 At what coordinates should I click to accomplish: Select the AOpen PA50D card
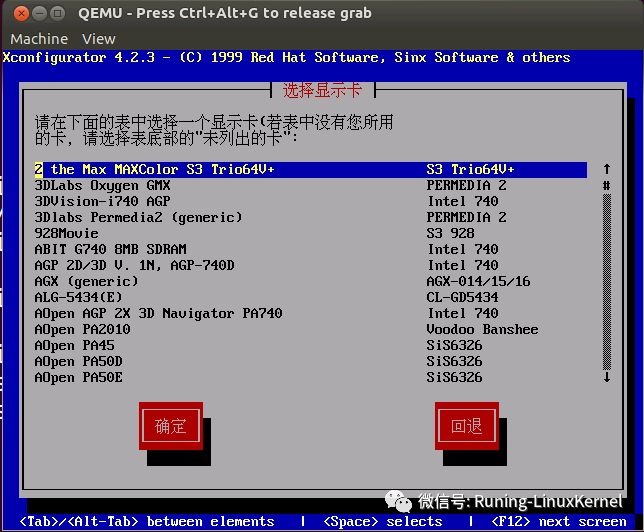pyautogui.click(x=310, y=362)
